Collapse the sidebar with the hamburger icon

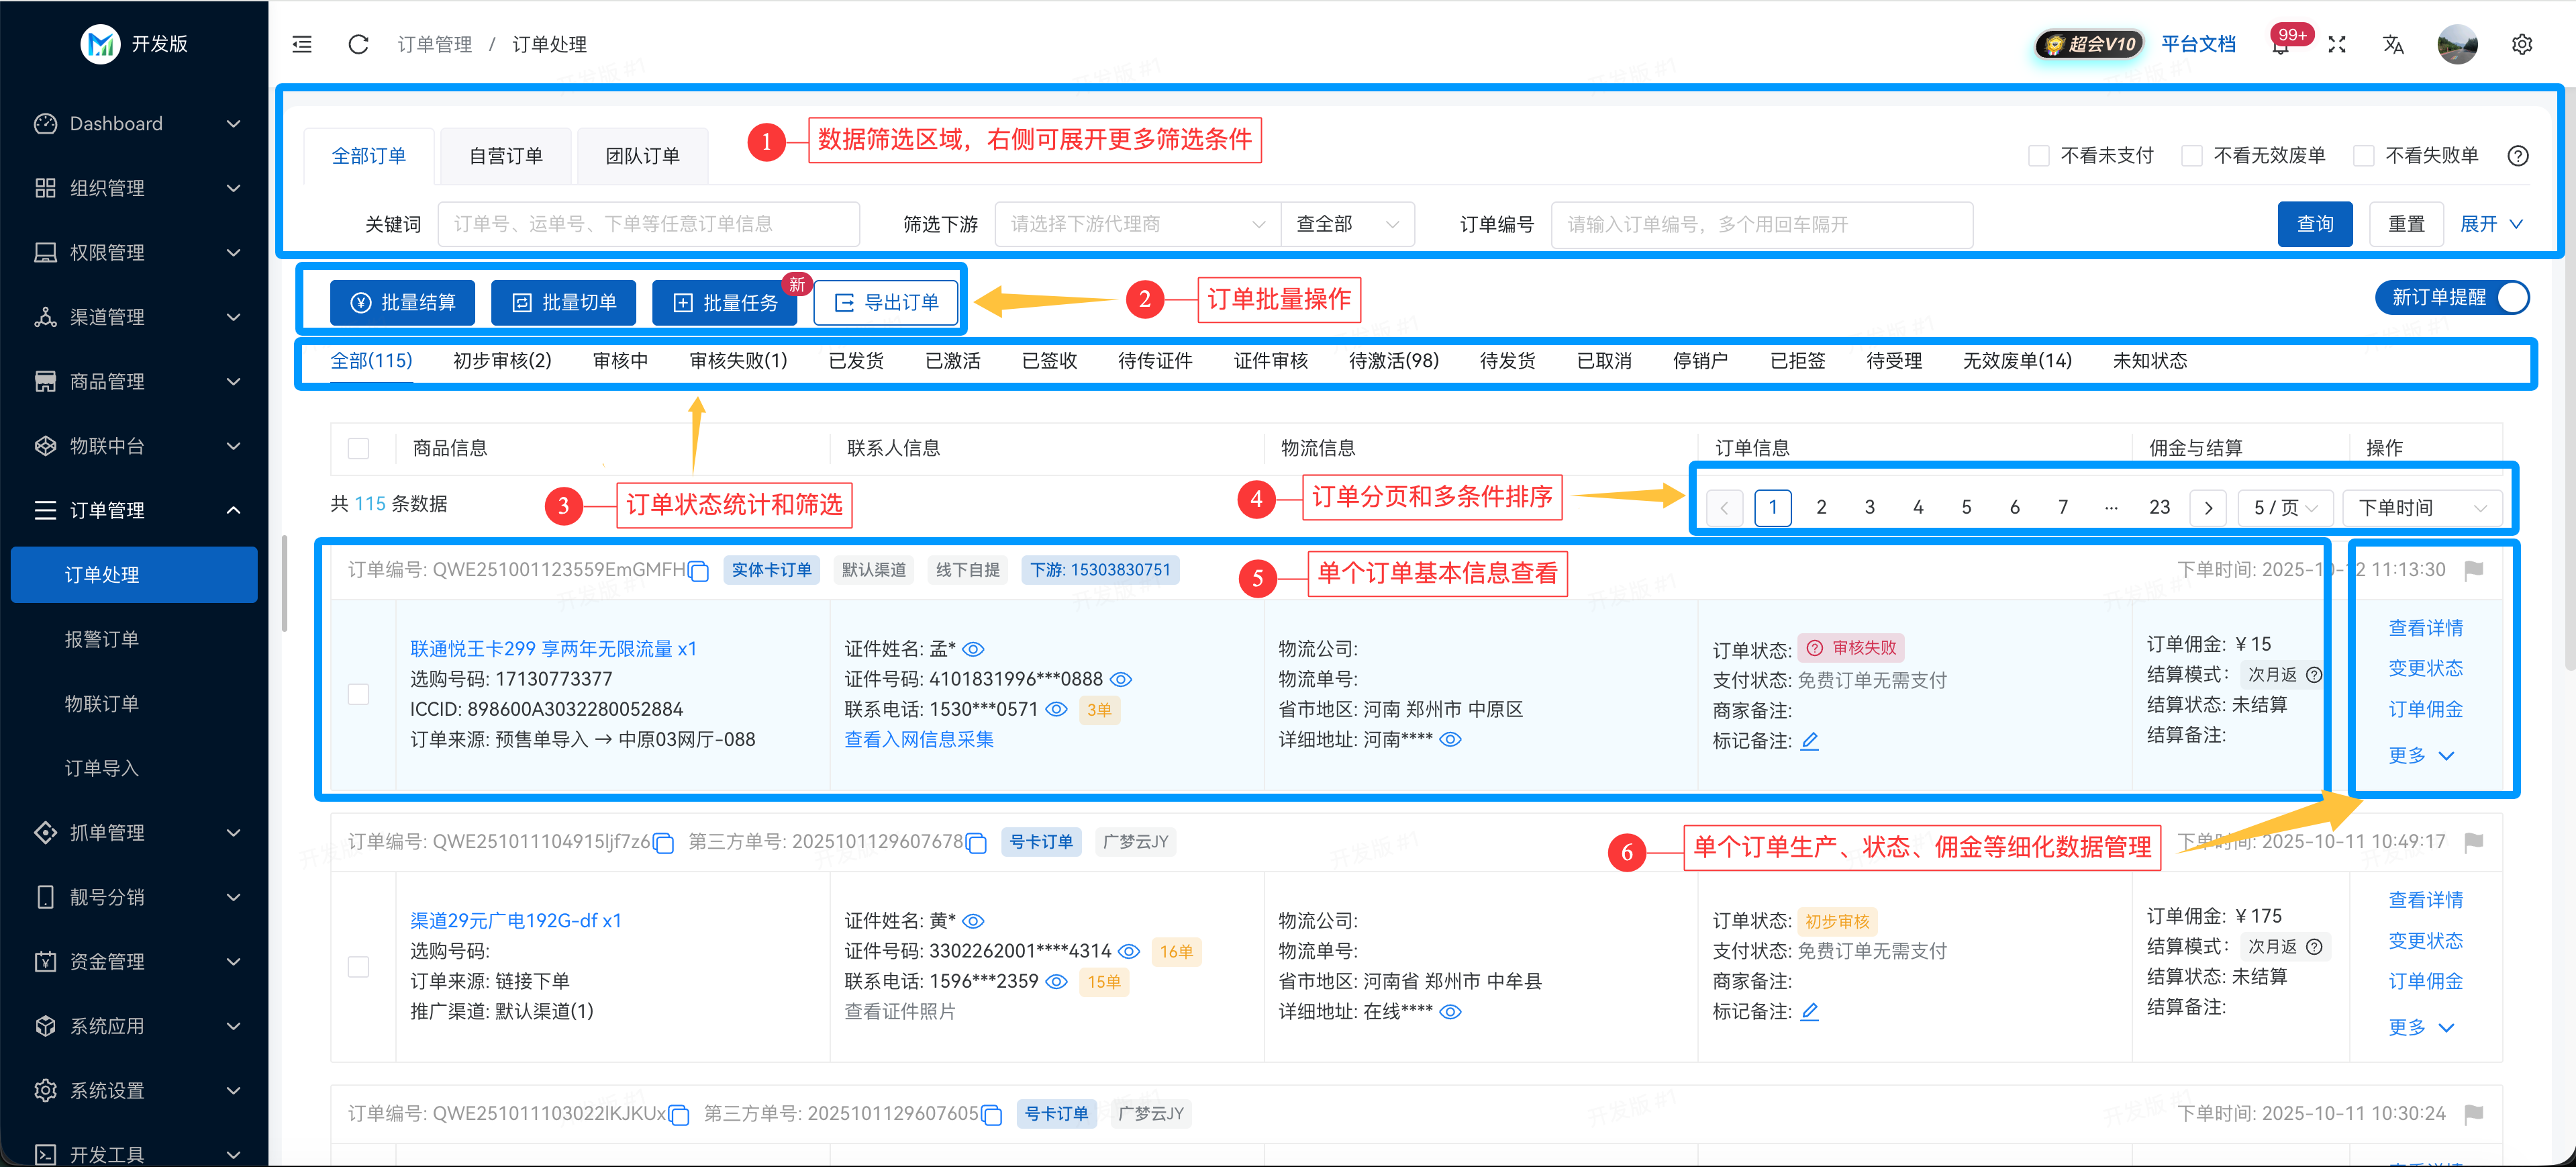tap(301, 43)
